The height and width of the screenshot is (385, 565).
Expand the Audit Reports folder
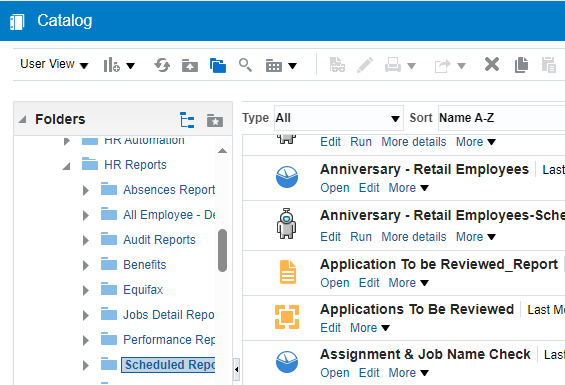pos(86,240)
